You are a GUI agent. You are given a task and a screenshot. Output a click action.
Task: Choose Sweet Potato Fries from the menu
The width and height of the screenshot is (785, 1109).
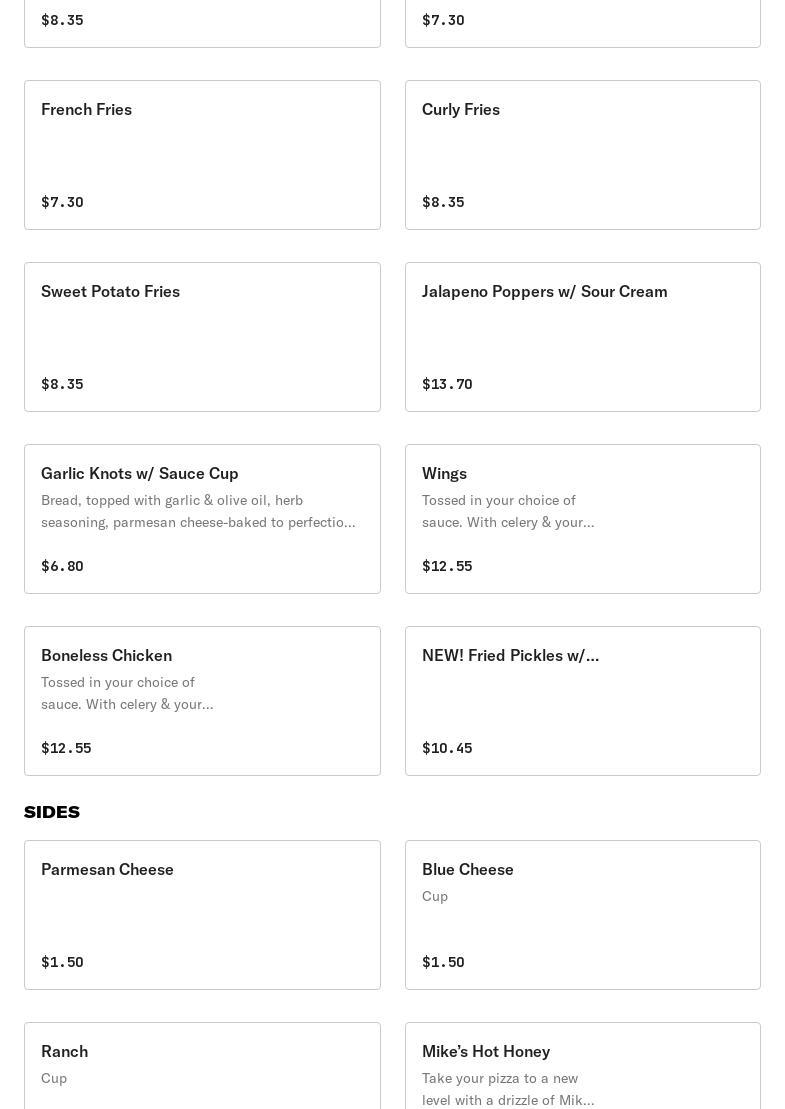[x=202, y=337]
